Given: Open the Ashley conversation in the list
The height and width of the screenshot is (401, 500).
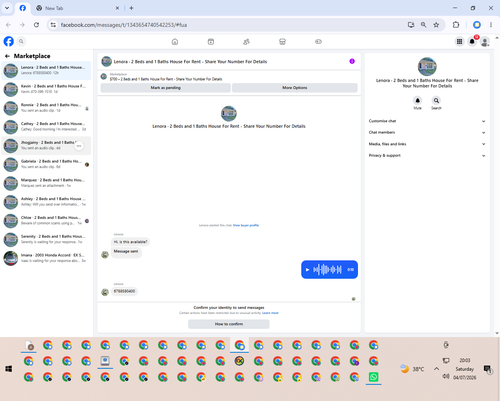Looking at the screenshot, I should 46,202.
